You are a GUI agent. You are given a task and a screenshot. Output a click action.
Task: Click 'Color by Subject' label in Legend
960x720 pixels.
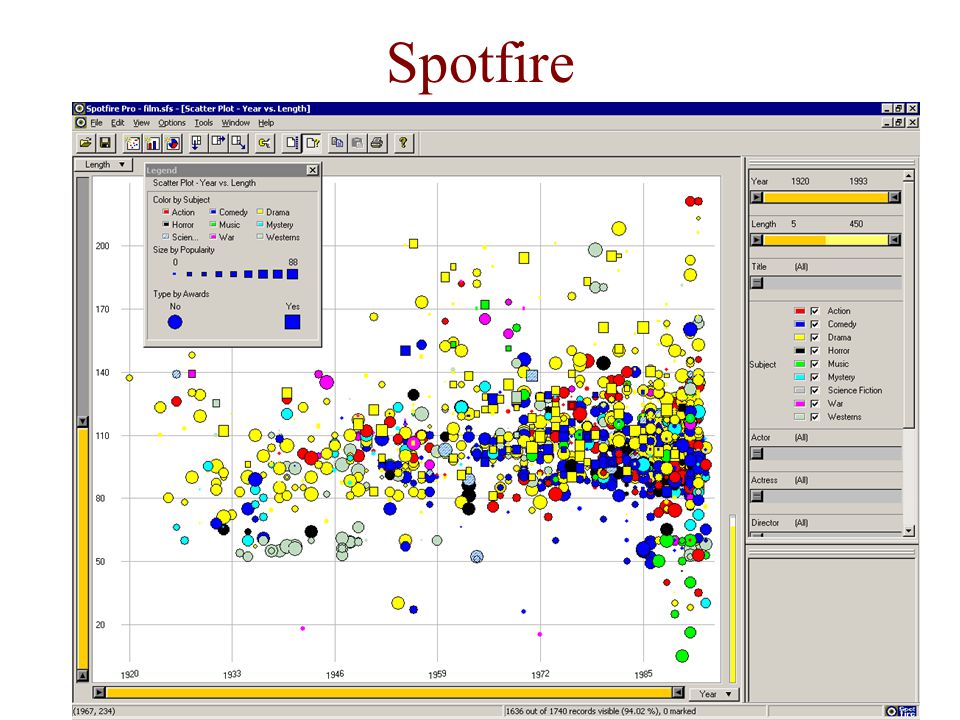pos(181,200)
